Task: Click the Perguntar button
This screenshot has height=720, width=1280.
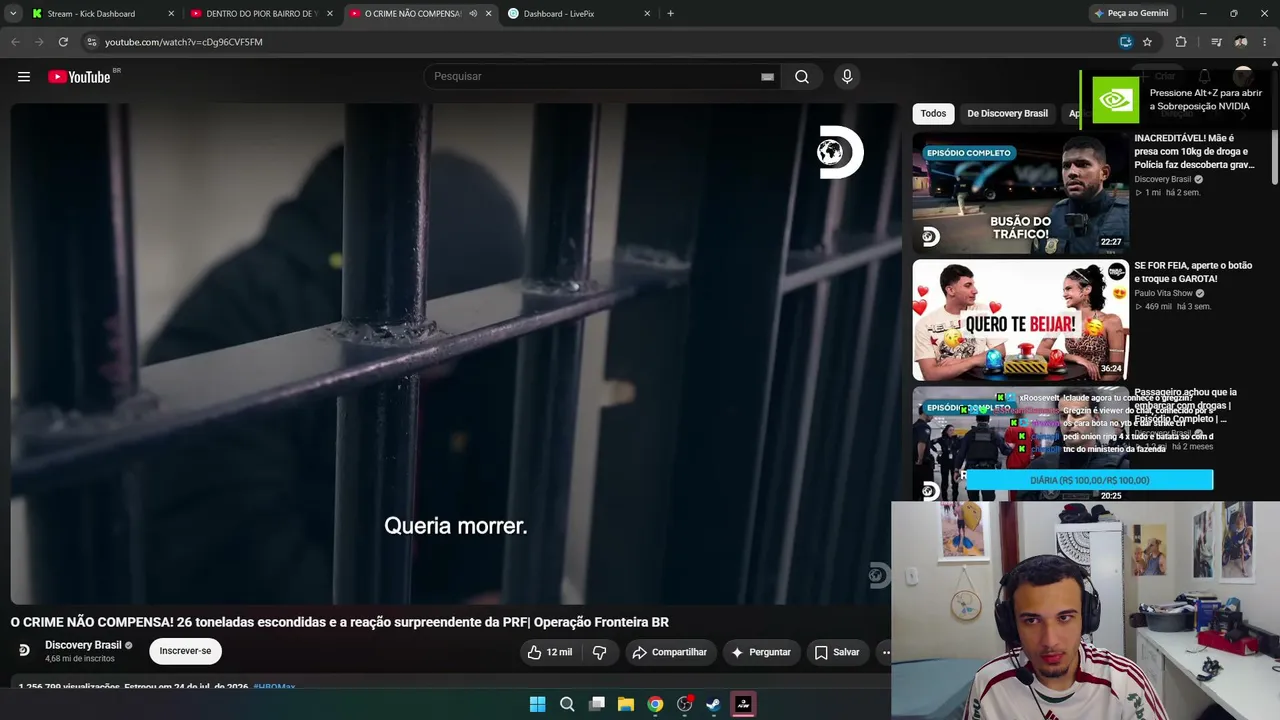Action: tap(761, 652)
